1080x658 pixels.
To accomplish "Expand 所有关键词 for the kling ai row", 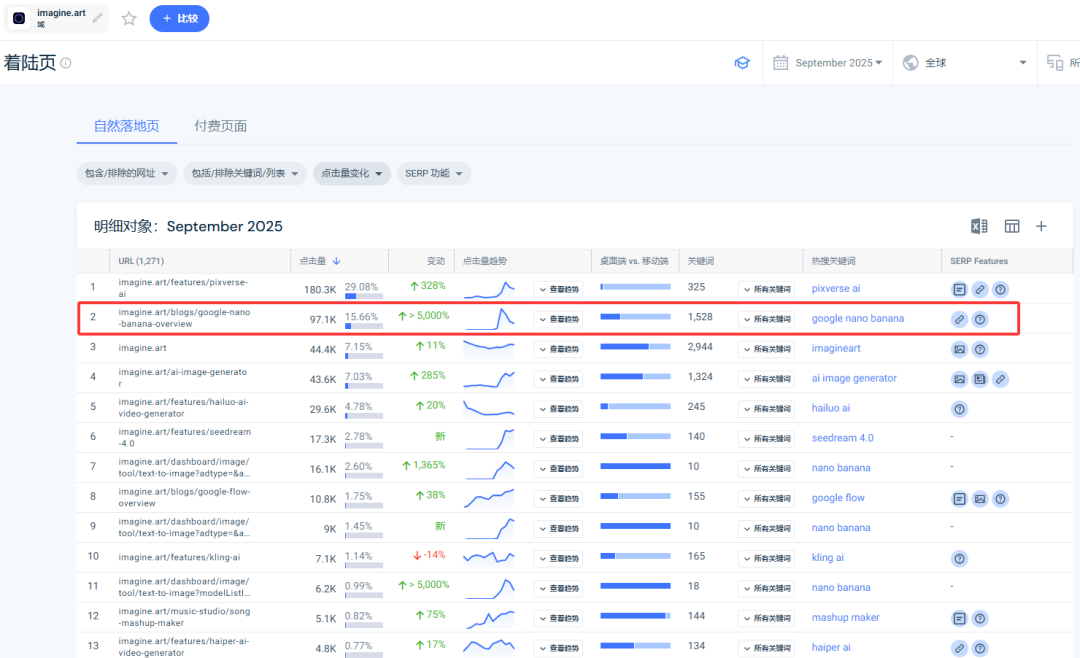I will [767, 559].
